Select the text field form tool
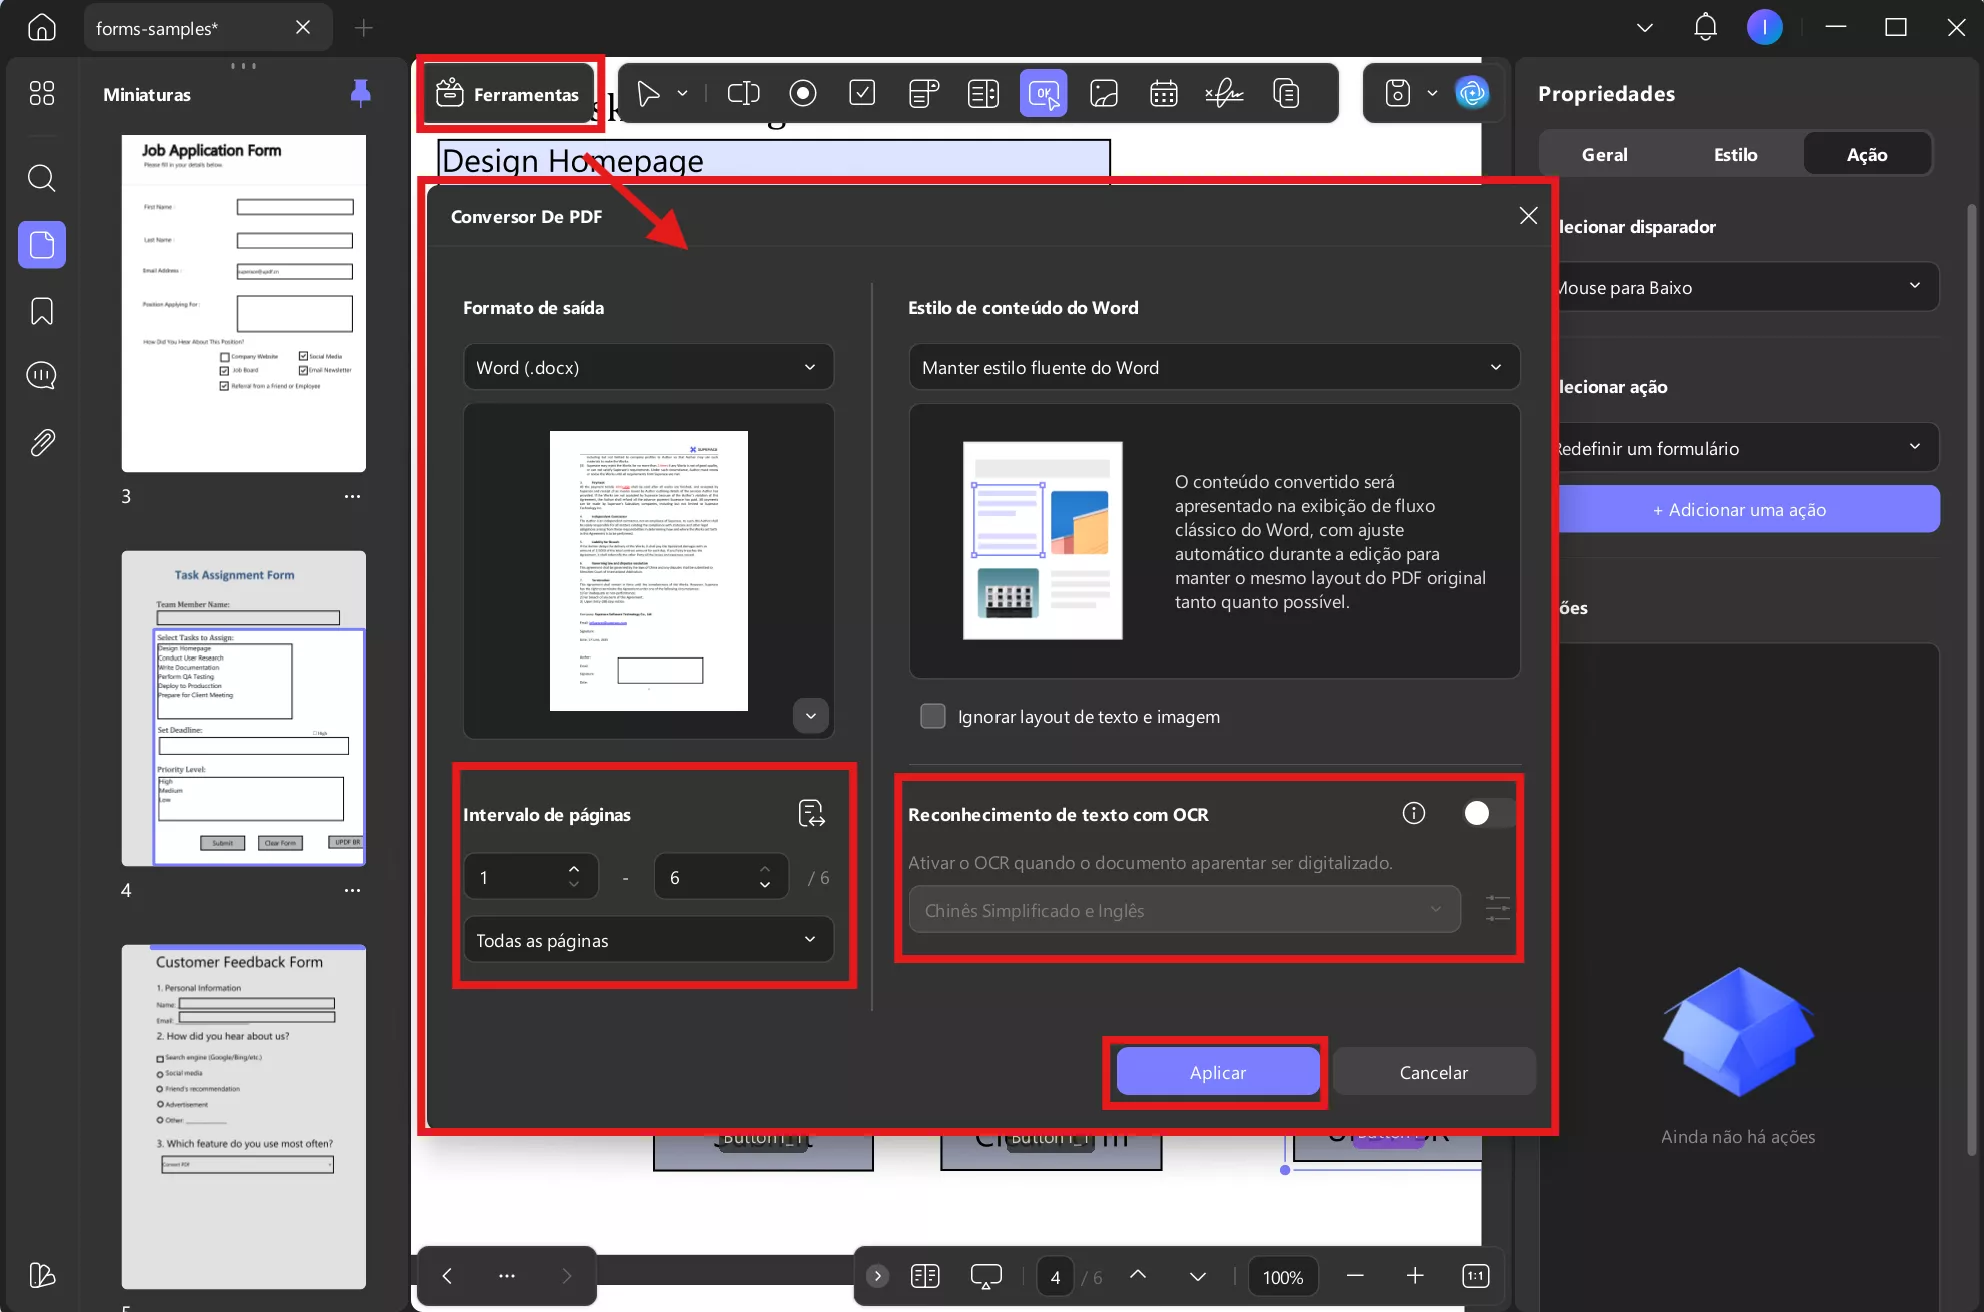1984x1312 pixels. point(743,93)
